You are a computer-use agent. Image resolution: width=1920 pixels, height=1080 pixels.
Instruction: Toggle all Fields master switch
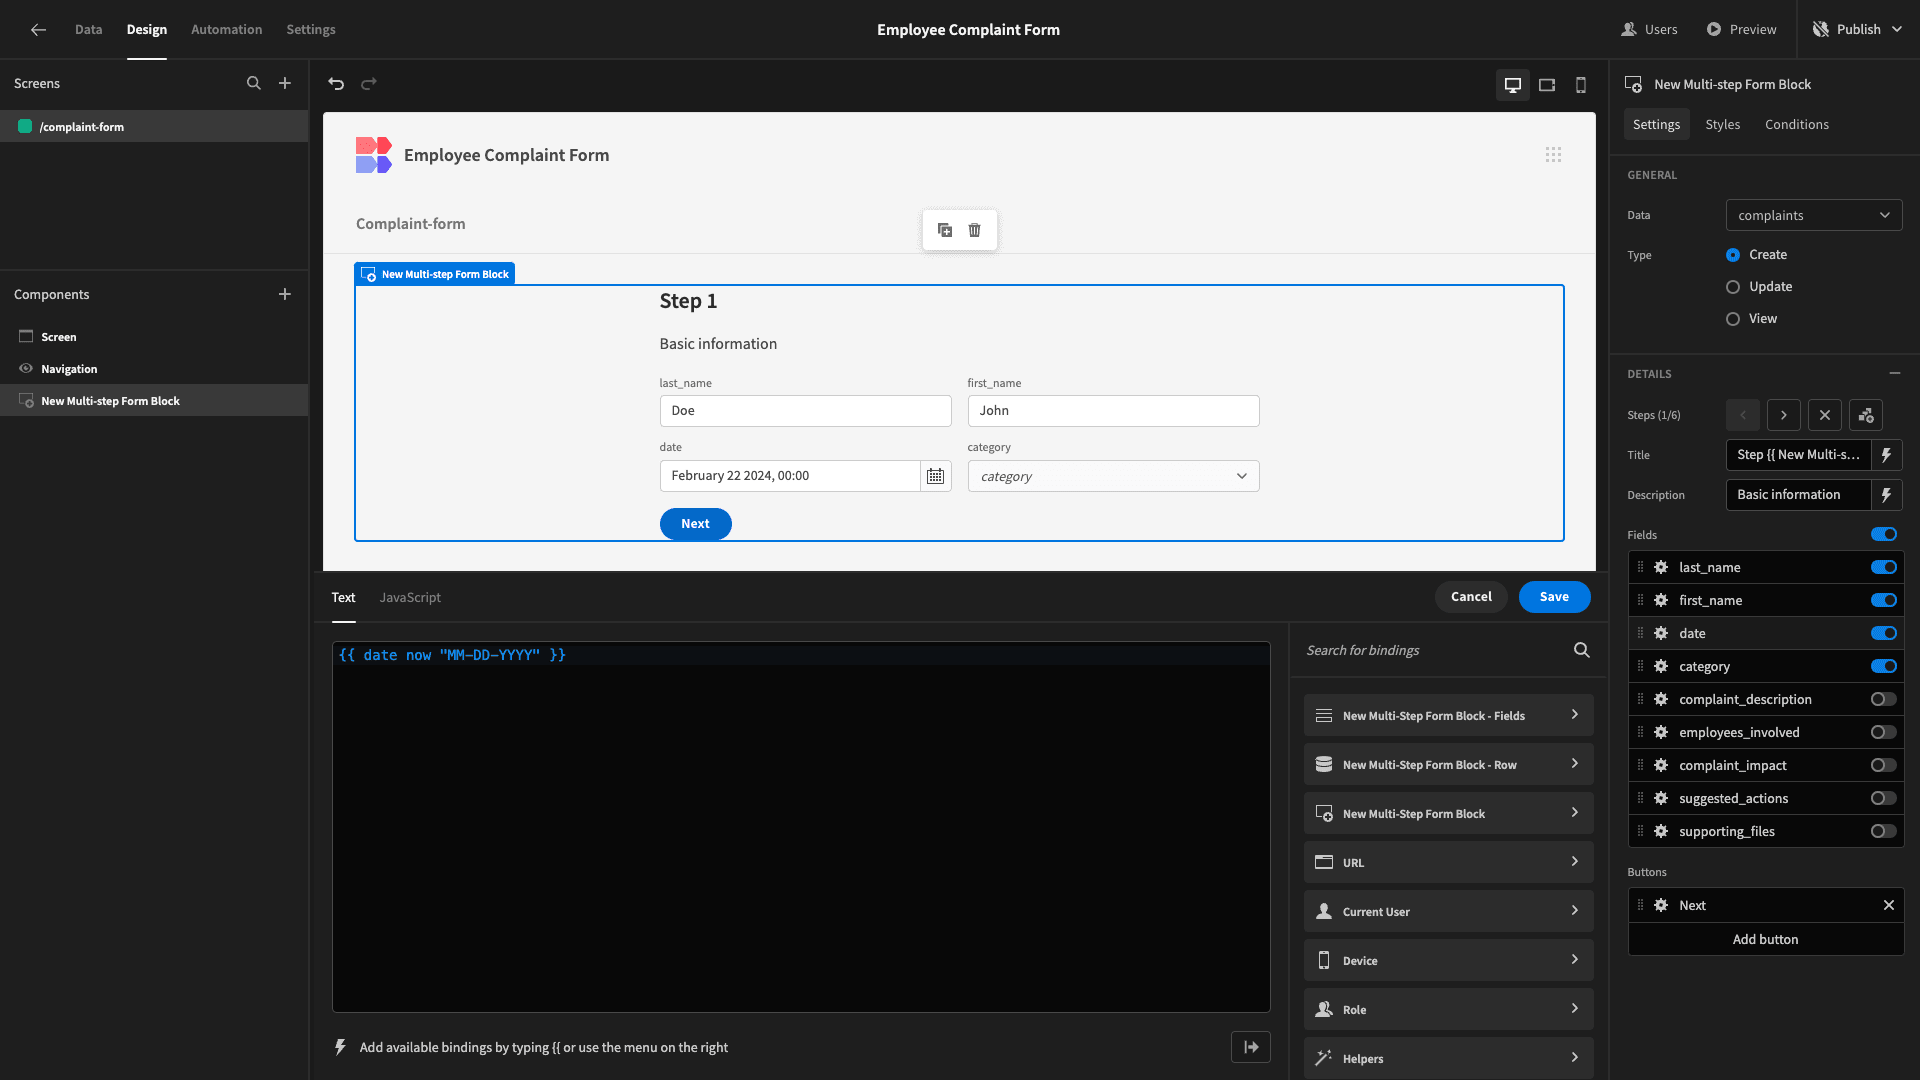tap(1884, 534)
